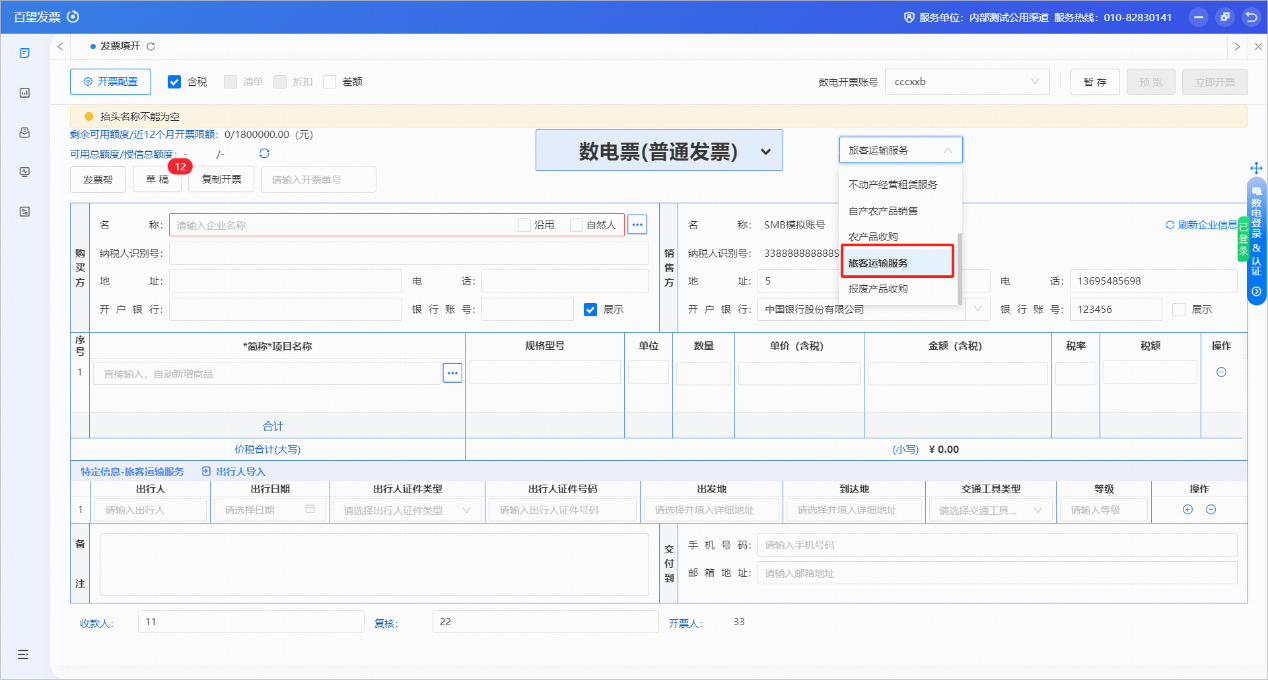Viewport: 1268px width, 680px height.
Task: Focus the 手机号码 input field
Action: [x=997, y=545]
